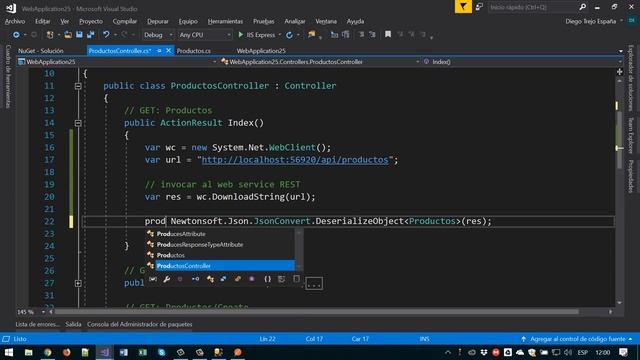Collapse the ProductosController class at line 11
The image size is (640, 360).
pyautogui.click(x=78, y=86)
